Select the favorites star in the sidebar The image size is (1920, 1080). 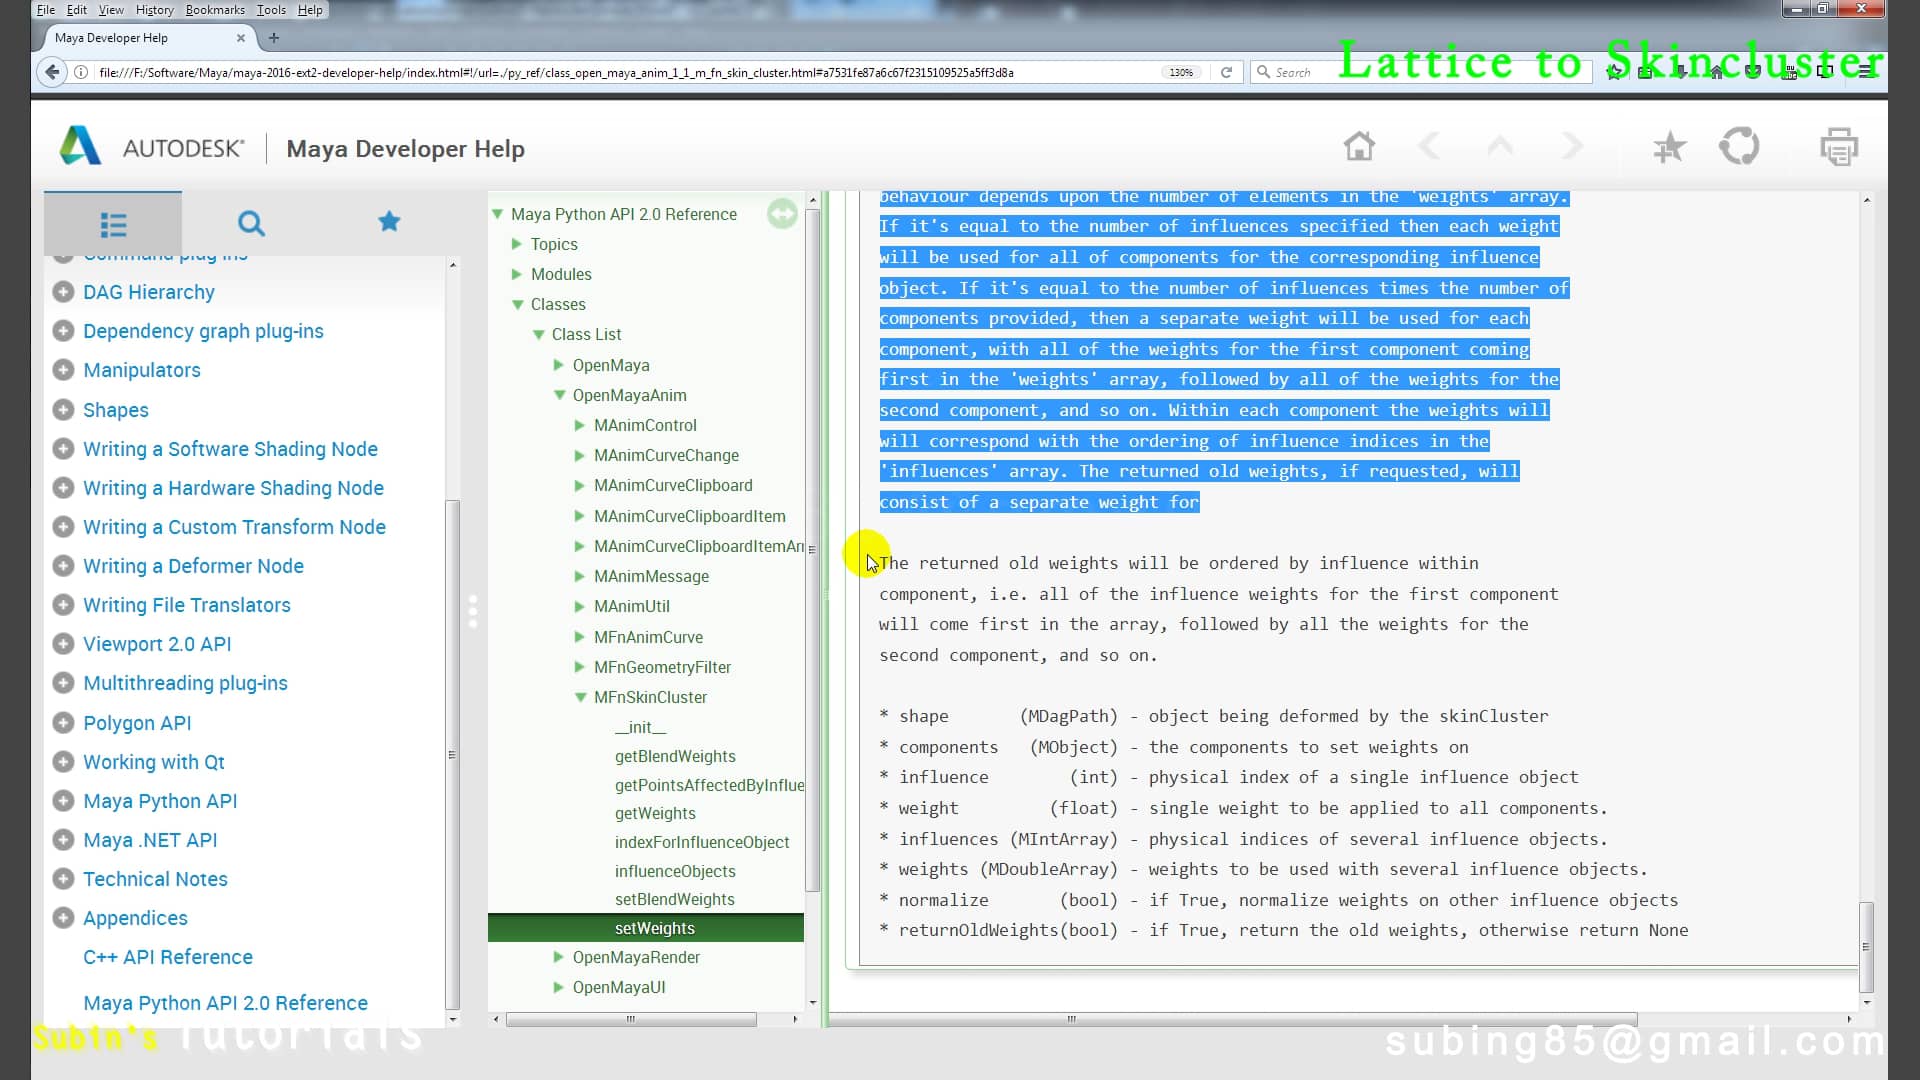click(389, 222)
